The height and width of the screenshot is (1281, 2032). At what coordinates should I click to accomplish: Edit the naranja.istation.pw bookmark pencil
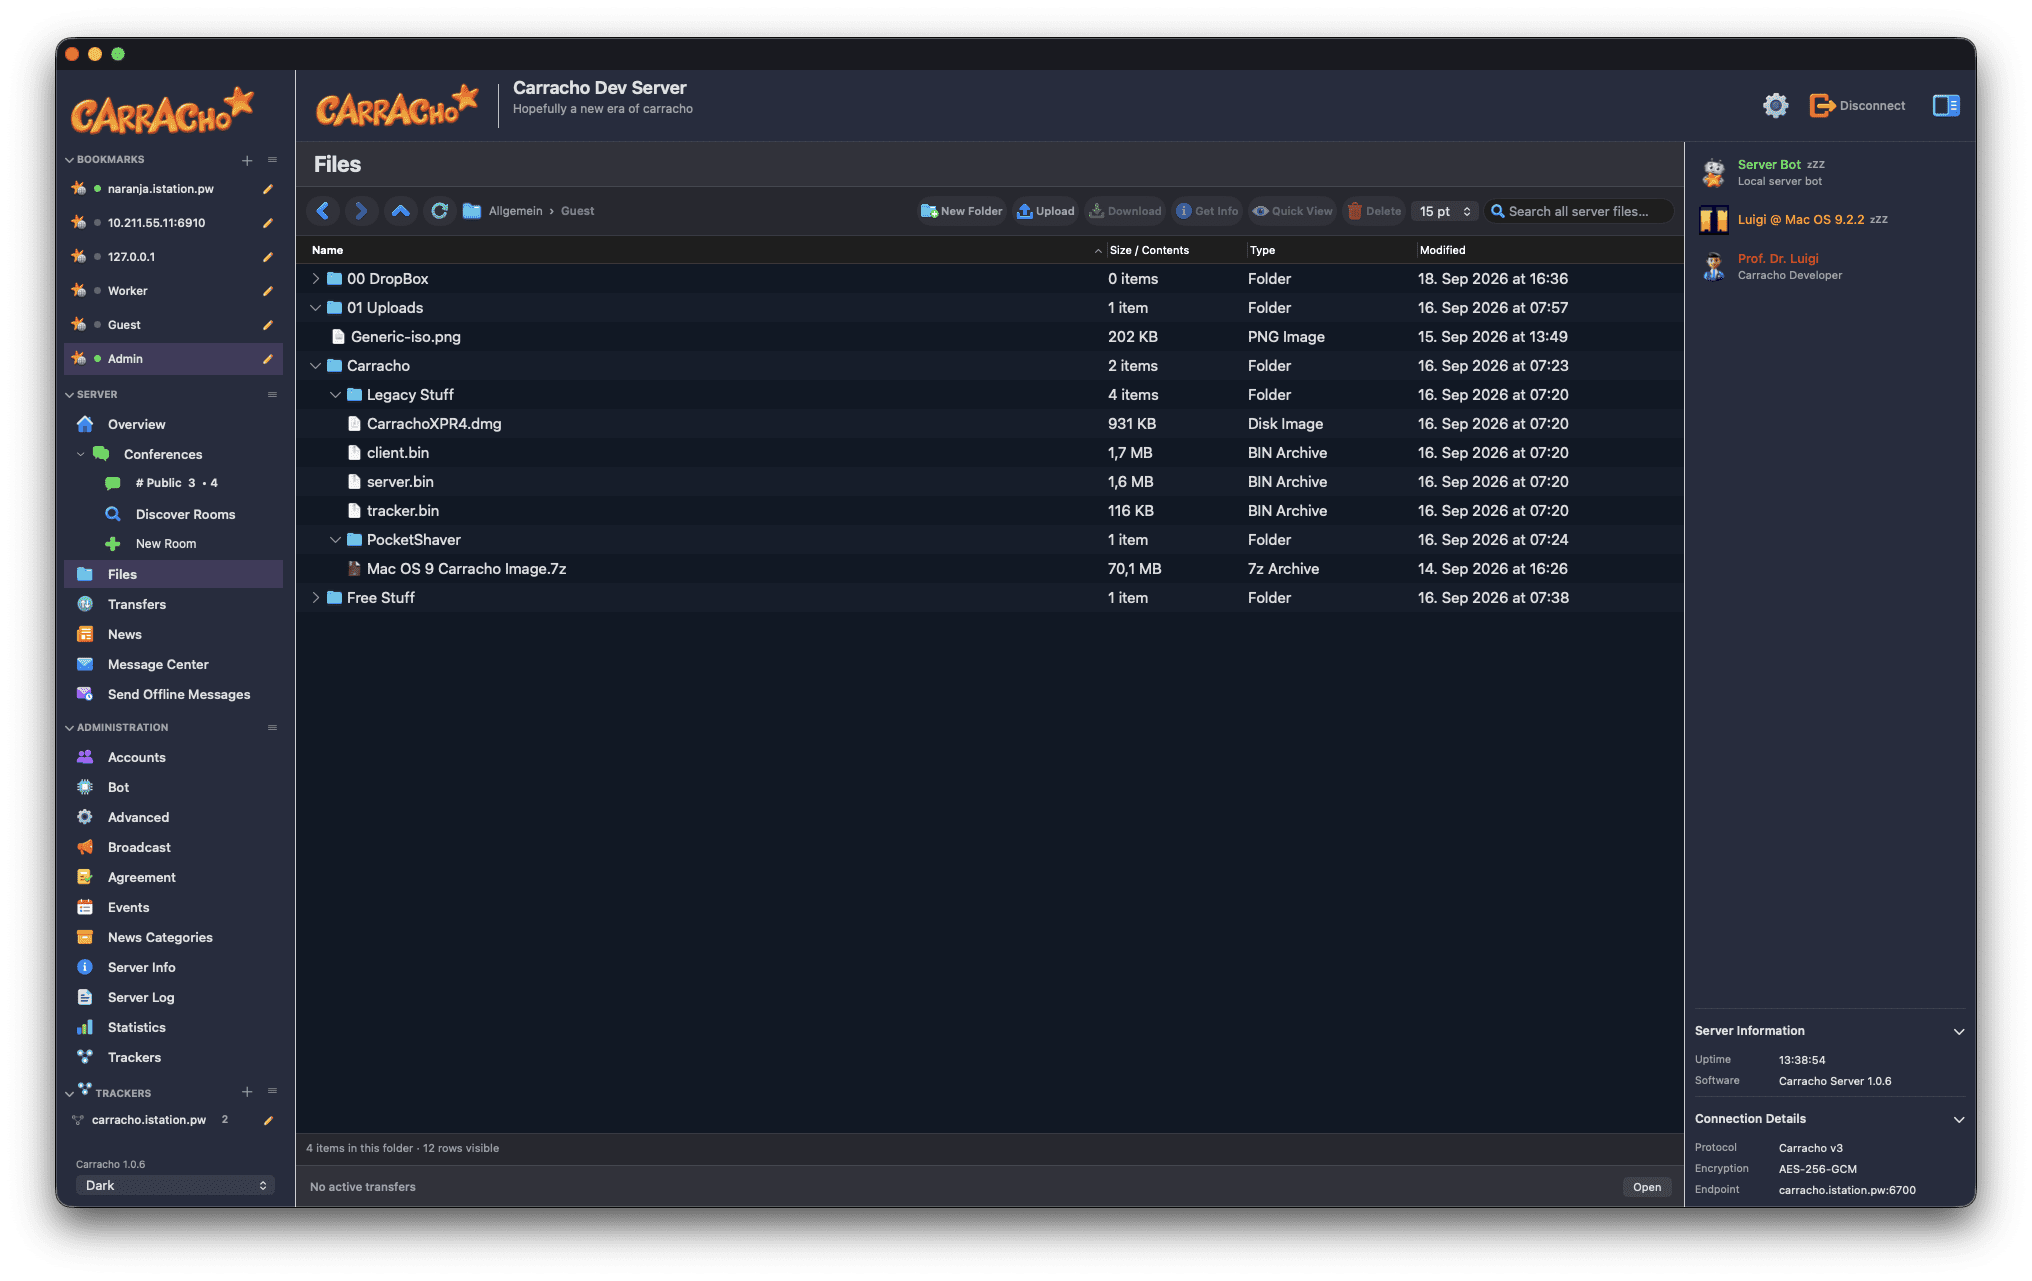[x=268, y=189]
